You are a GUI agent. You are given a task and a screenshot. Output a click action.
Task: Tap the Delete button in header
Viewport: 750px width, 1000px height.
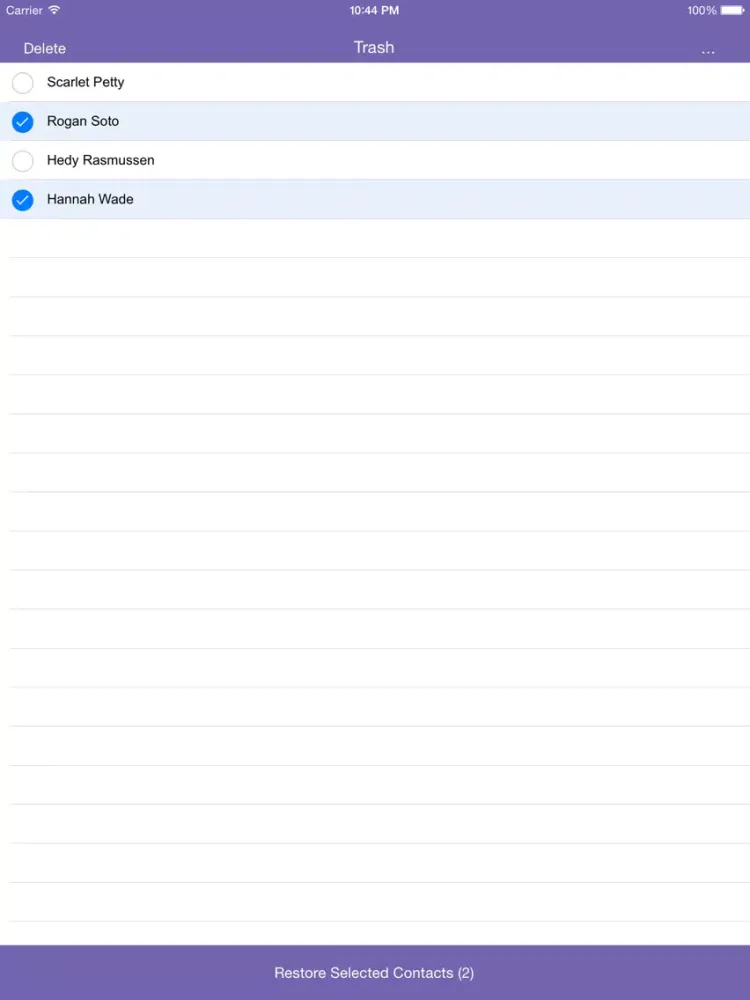pos(45,48)
